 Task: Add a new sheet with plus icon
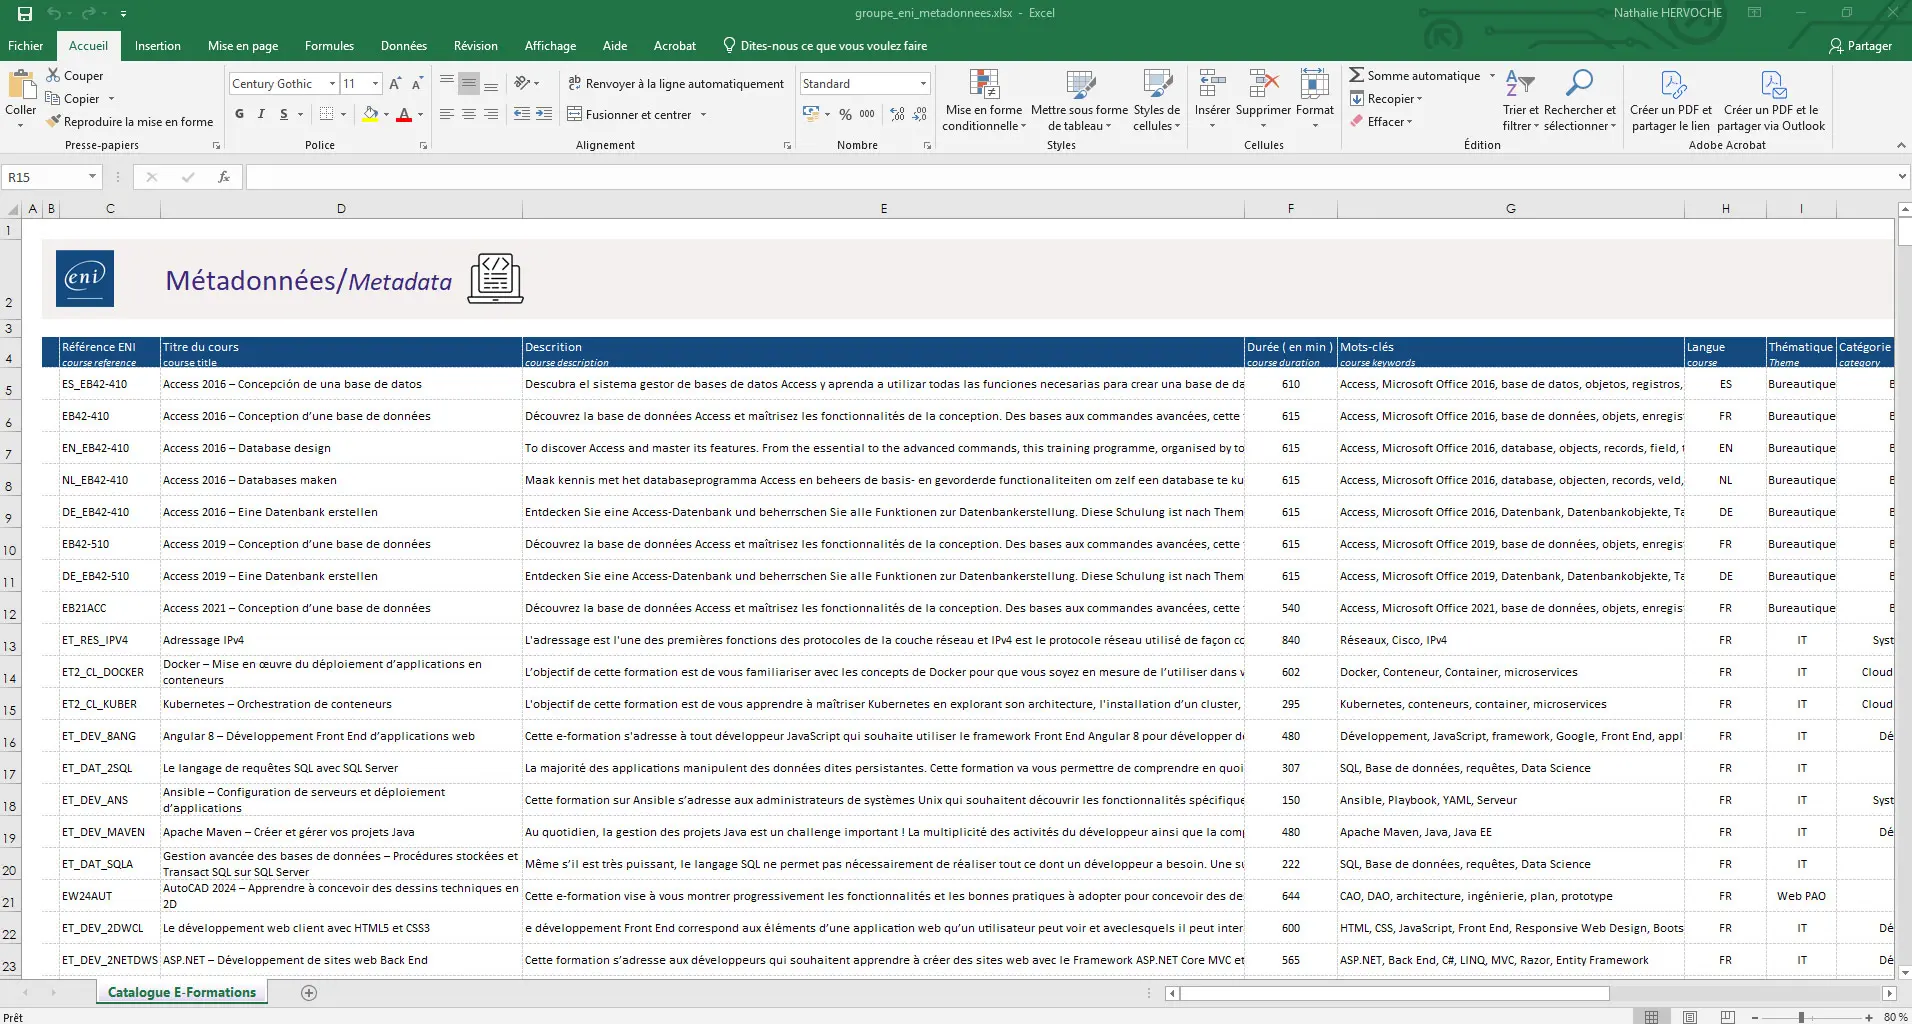[309, 993]
